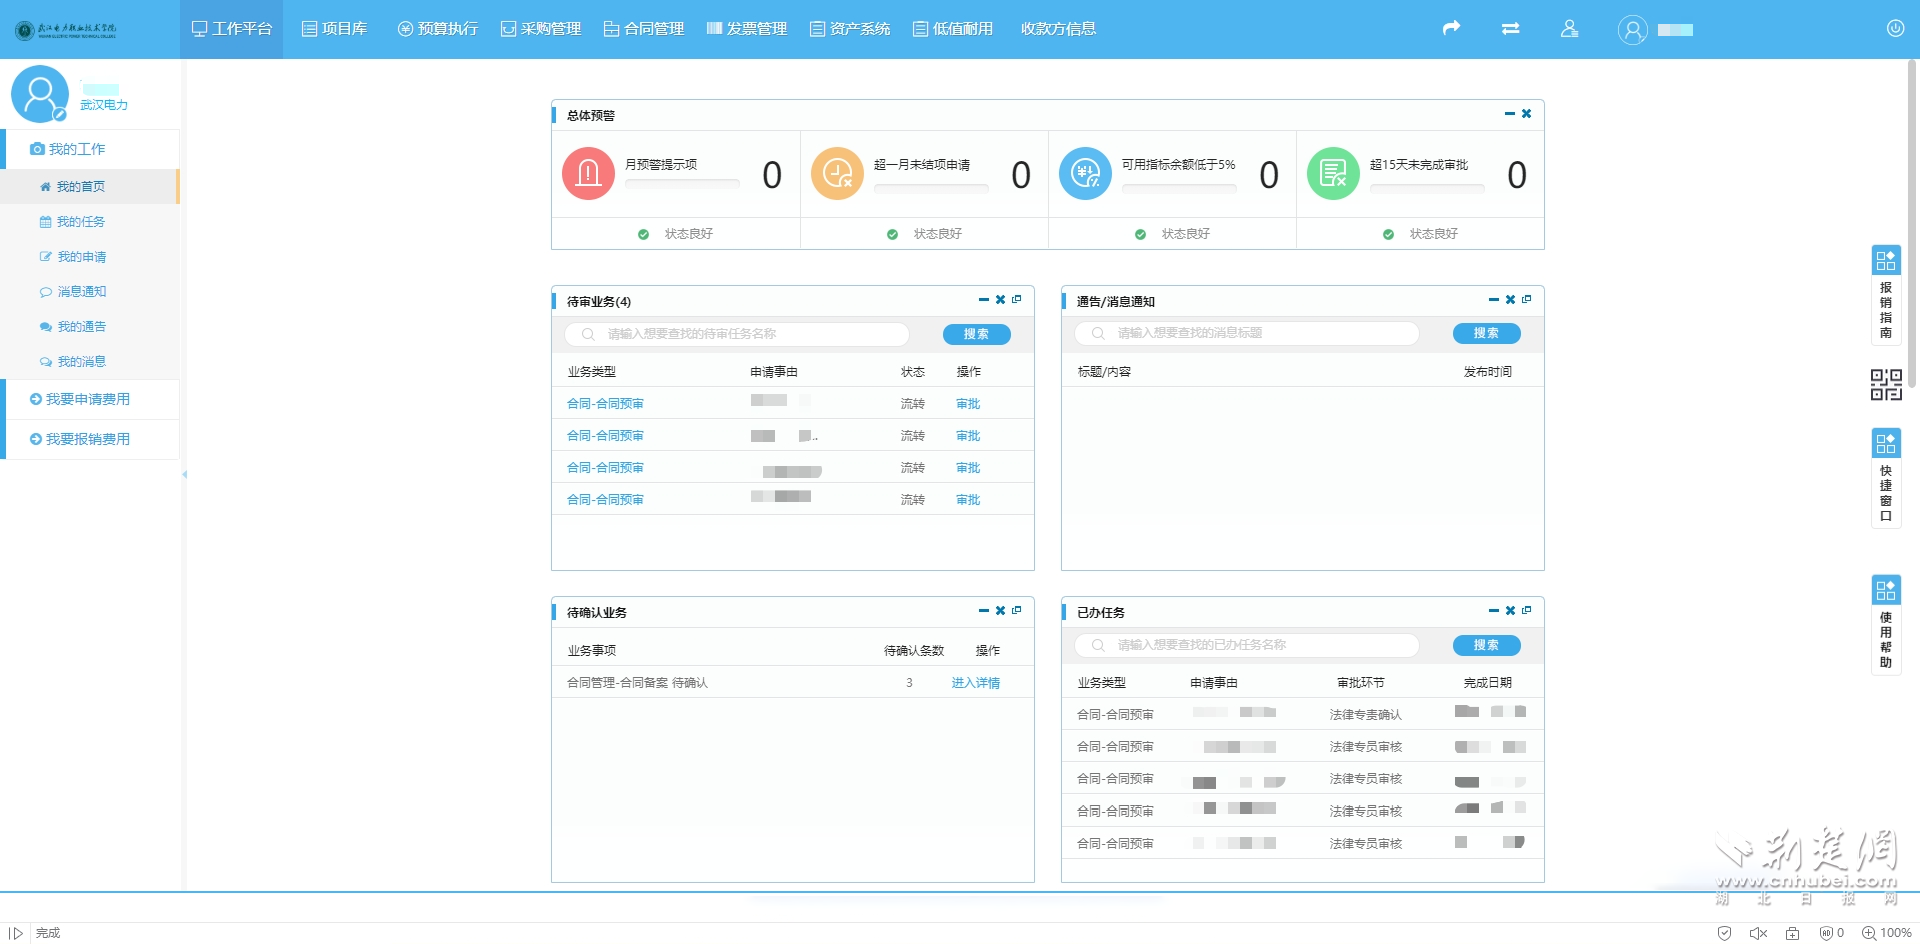Click 搜索 button in 待审业务 panel
The width and height of the screenshot is (1920, 944).
pyautogui.click(x=976, y=334)
